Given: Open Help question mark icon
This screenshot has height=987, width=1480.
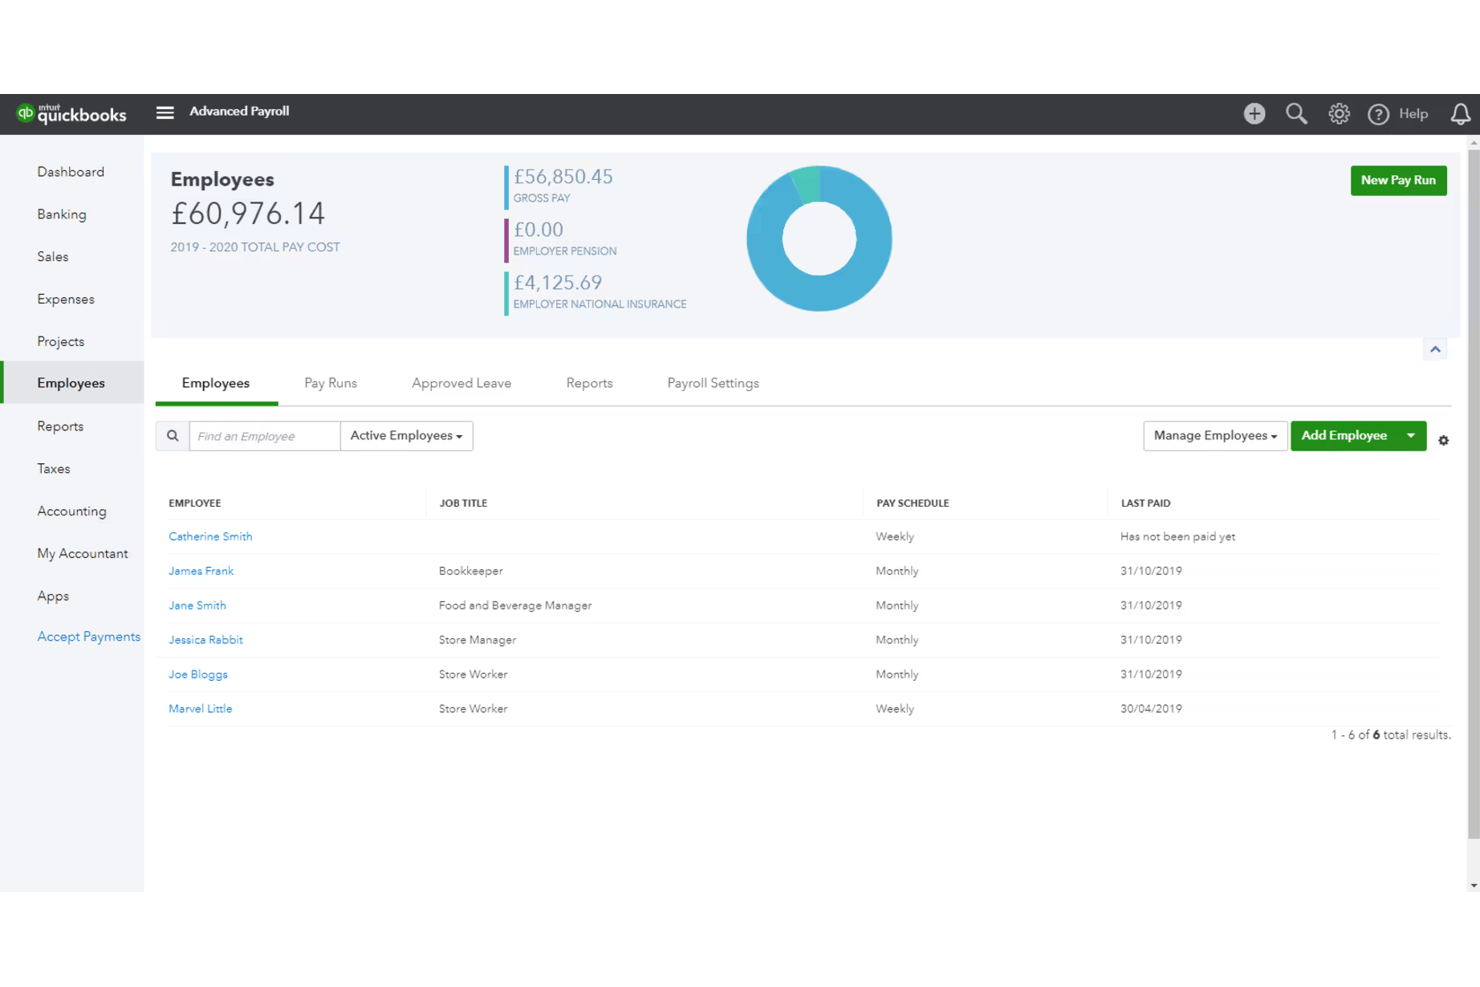Looking at the screenshot, I should [1378, 114].
